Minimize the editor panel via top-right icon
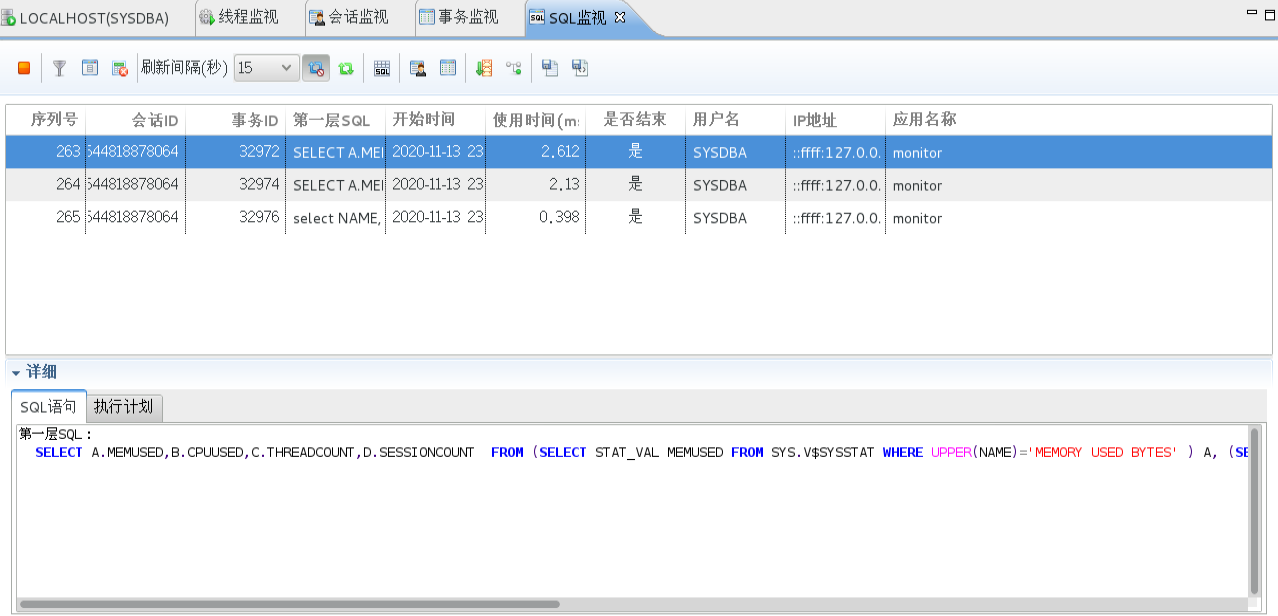The width and height of the screenshot is (1278, 616). 1252,12
